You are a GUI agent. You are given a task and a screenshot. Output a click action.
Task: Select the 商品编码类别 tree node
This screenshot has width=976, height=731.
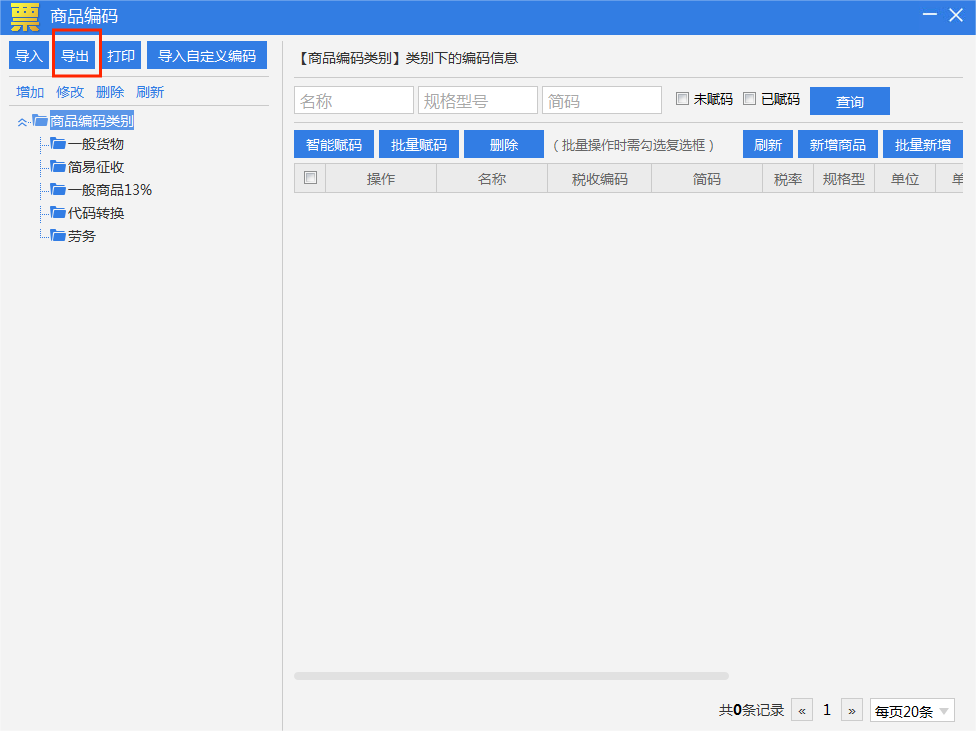[92, 121]
